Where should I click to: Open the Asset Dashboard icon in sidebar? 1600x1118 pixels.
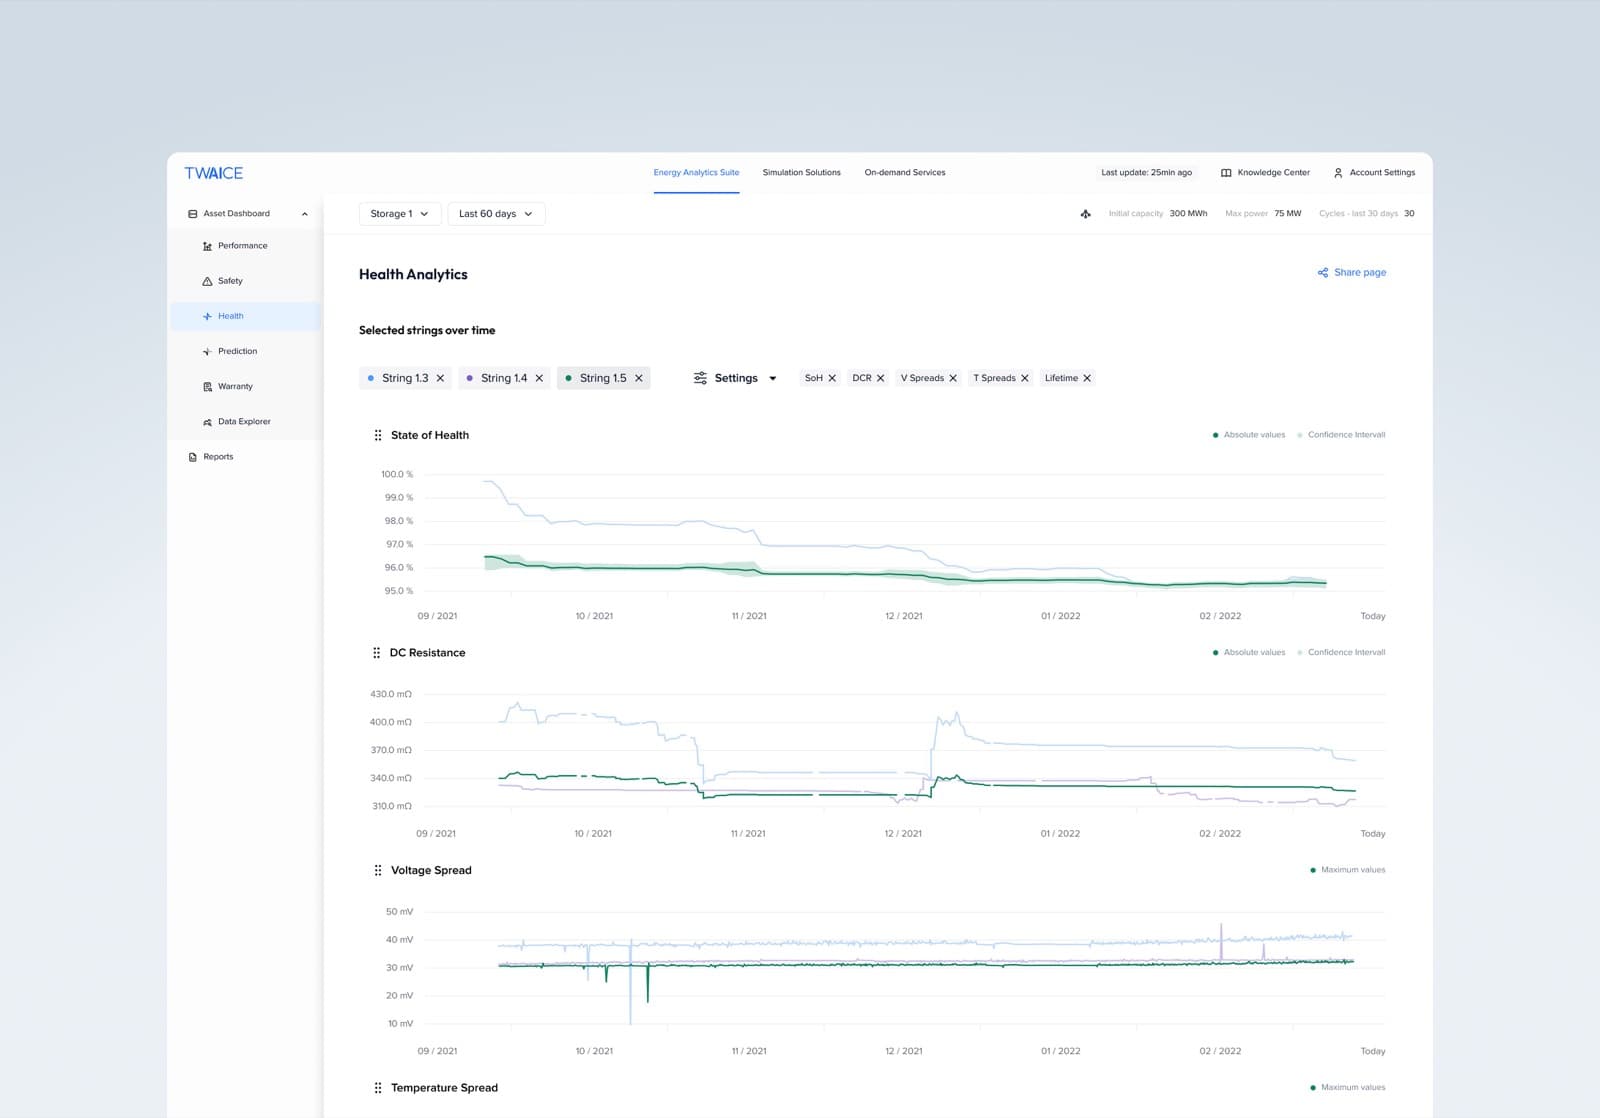193,214
